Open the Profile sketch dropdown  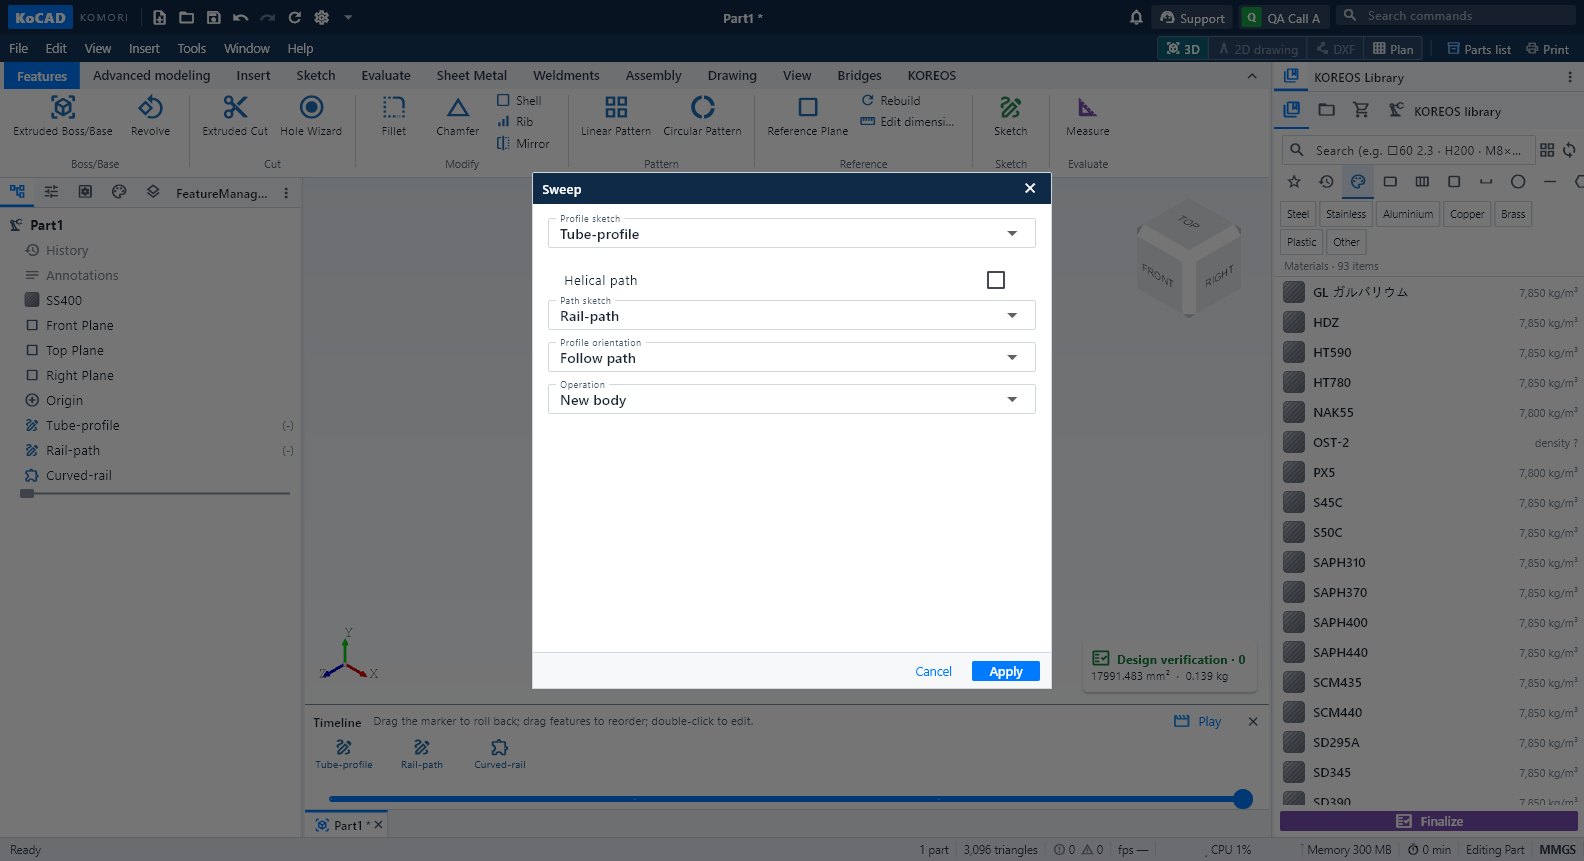[x=791, y=233]
